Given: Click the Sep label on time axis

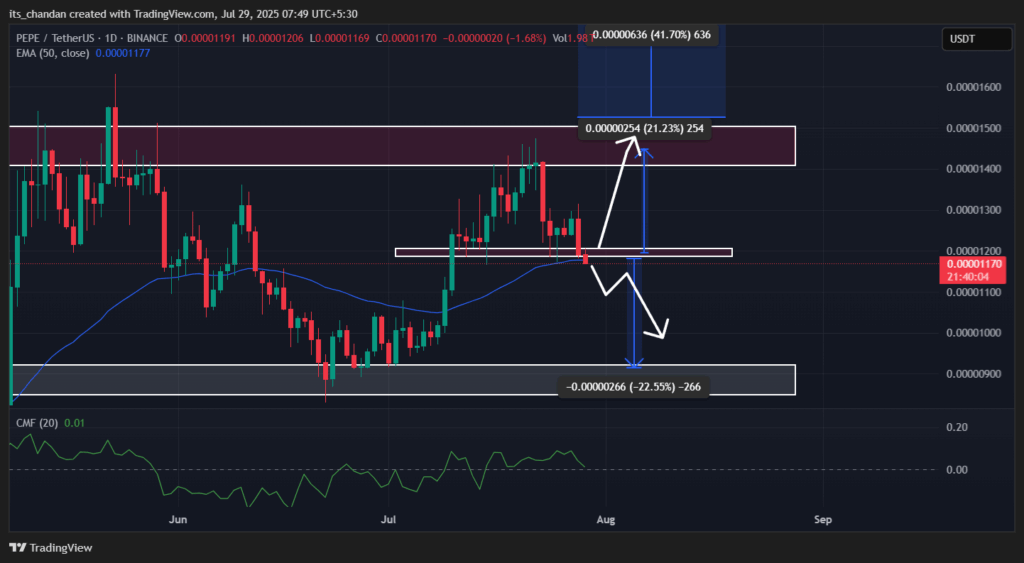Looking at the screenshot, I should pyautogui.click(x=823, y=520).
